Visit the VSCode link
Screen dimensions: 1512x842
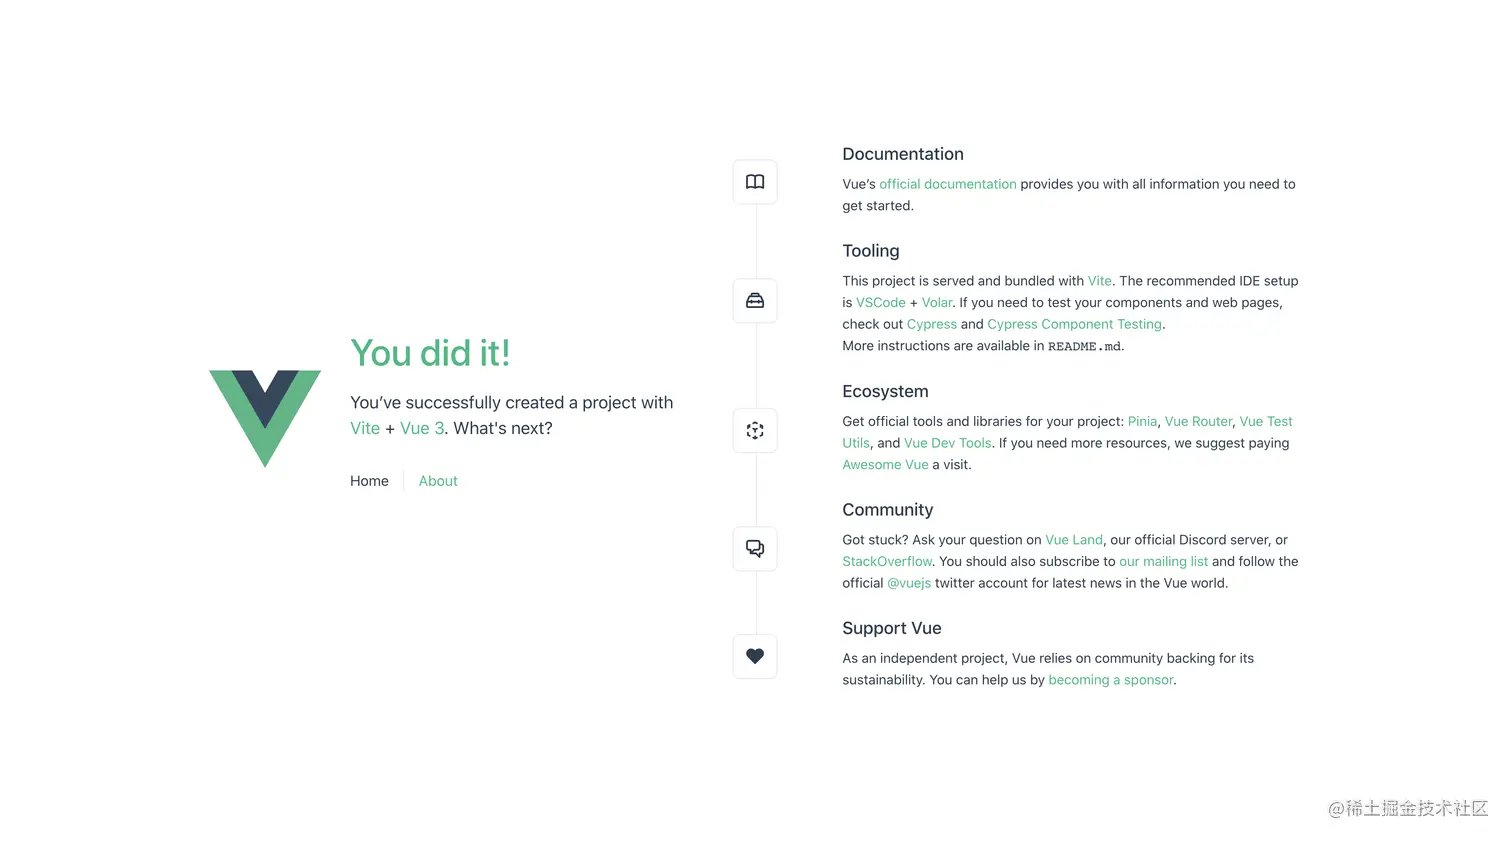(881, 302)
